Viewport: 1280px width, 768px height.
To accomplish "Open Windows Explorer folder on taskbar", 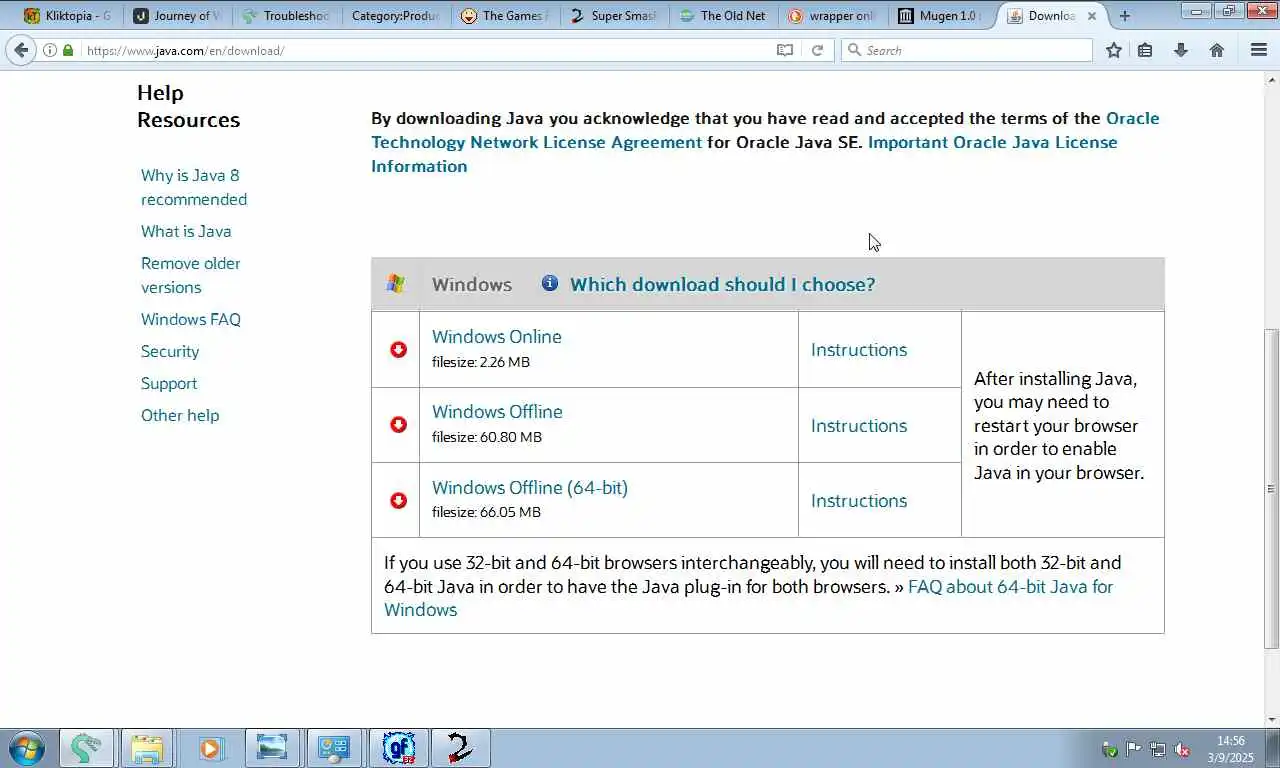I will pos(147,748).
